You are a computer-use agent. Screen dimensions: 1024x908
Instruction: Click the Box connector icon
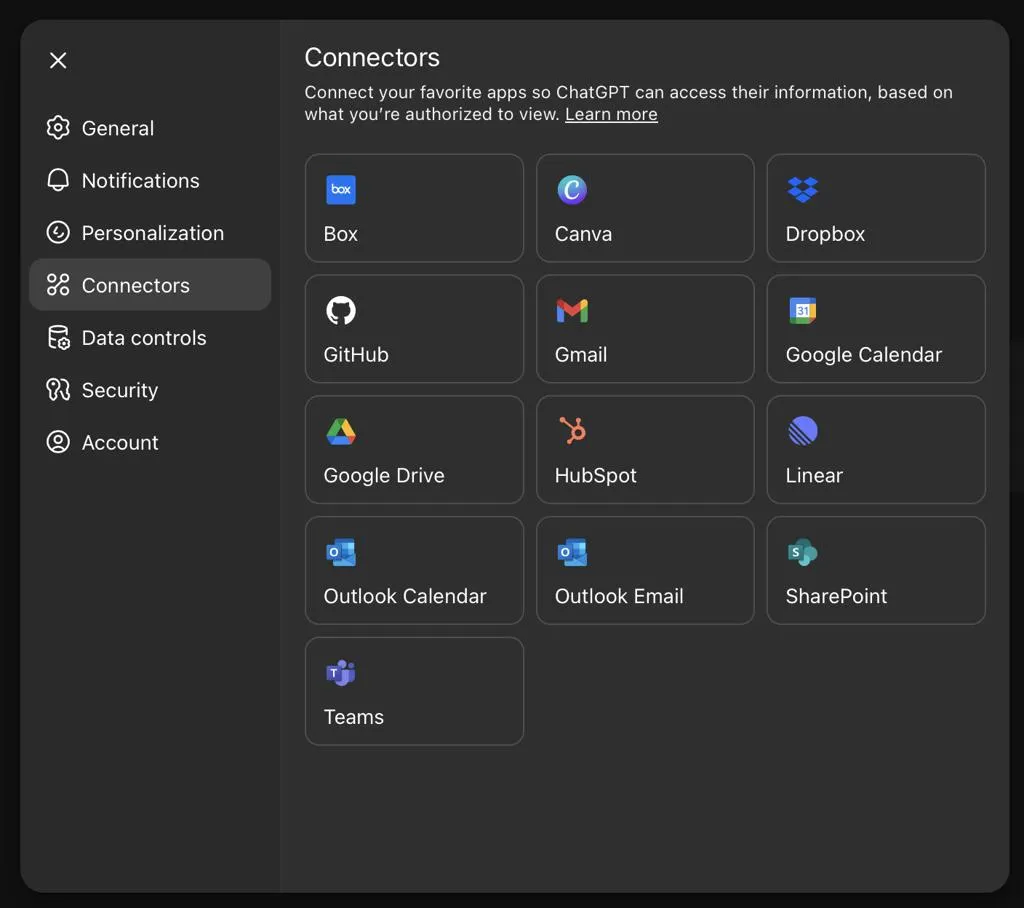341,190
